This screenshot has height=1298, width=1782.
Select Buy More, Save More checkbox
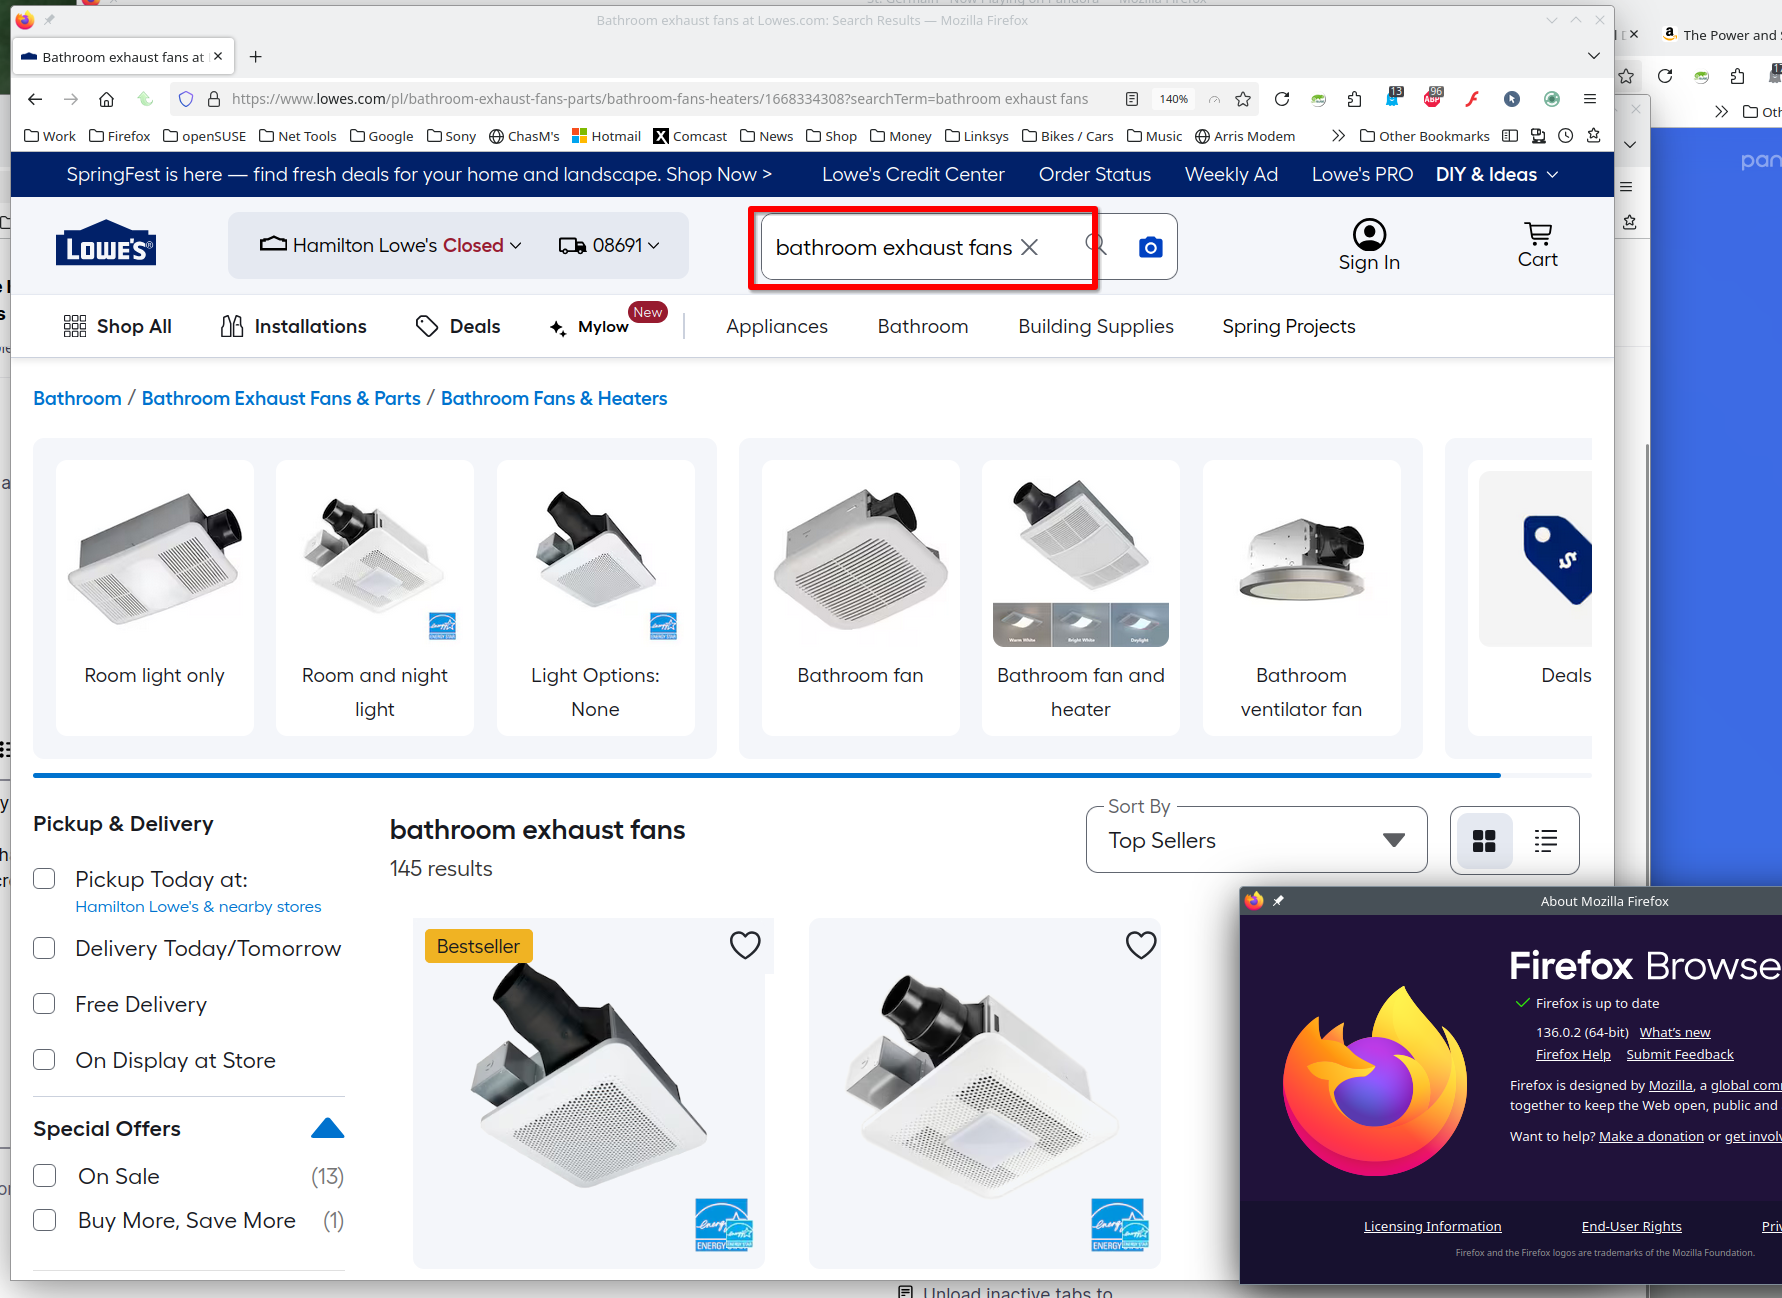pos(44,1220)
